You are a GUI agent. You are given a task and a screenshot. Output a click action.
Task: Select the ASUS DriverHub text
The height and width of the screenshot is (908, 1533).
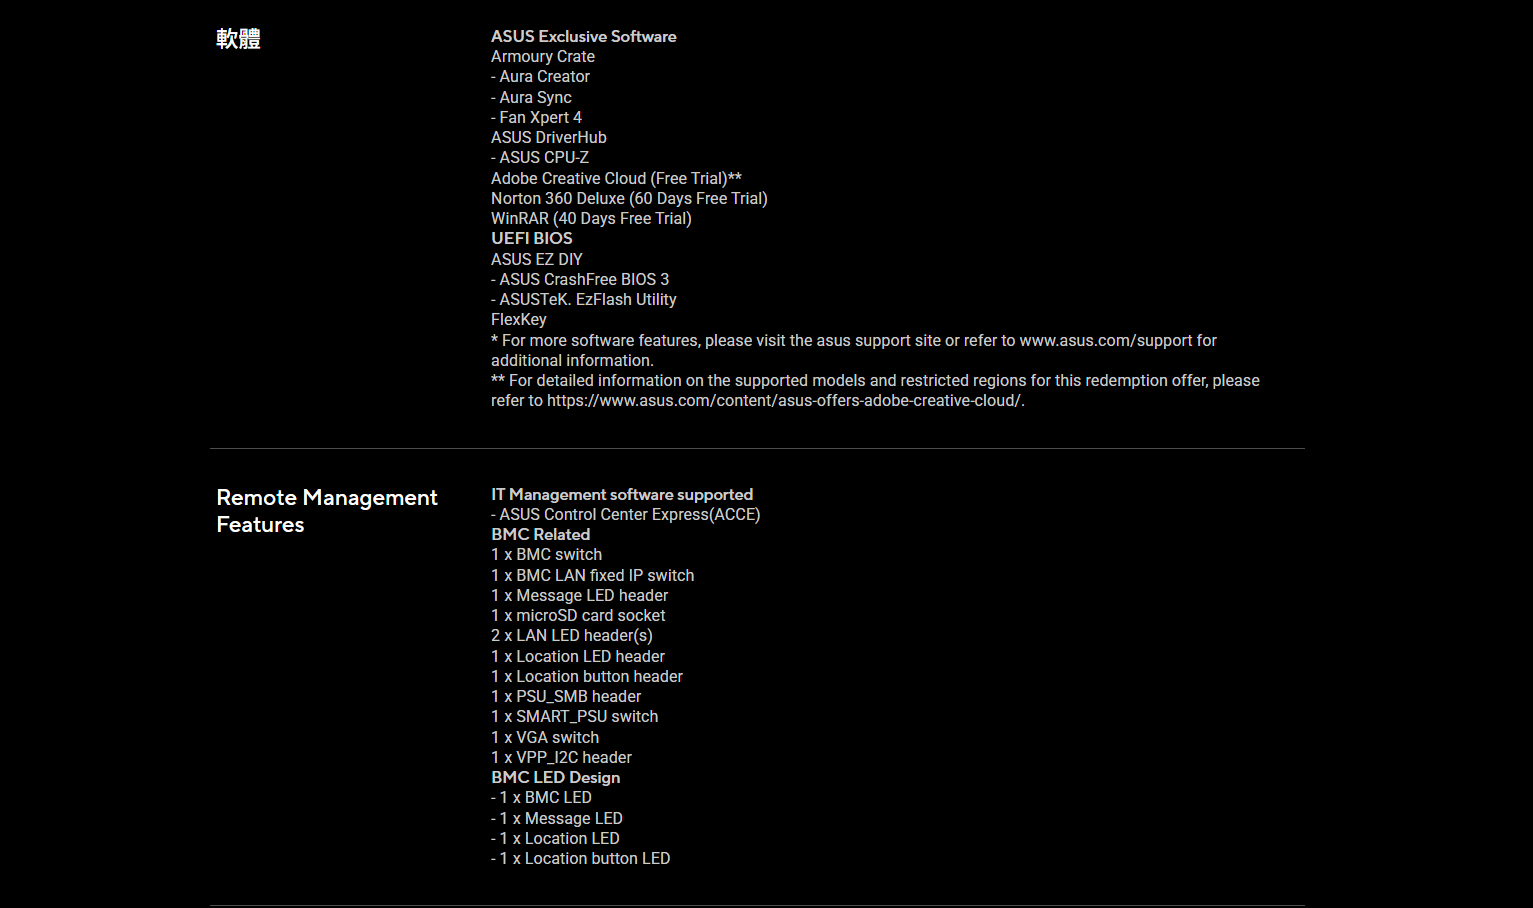[548, 138]
